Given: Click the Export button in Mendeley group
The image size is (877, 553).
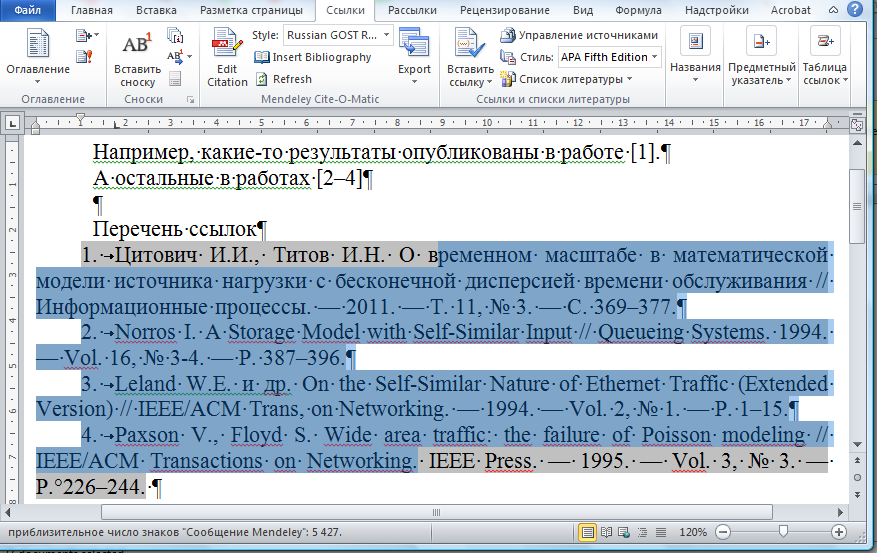Looking at the screenshot, I should [414, 56].
